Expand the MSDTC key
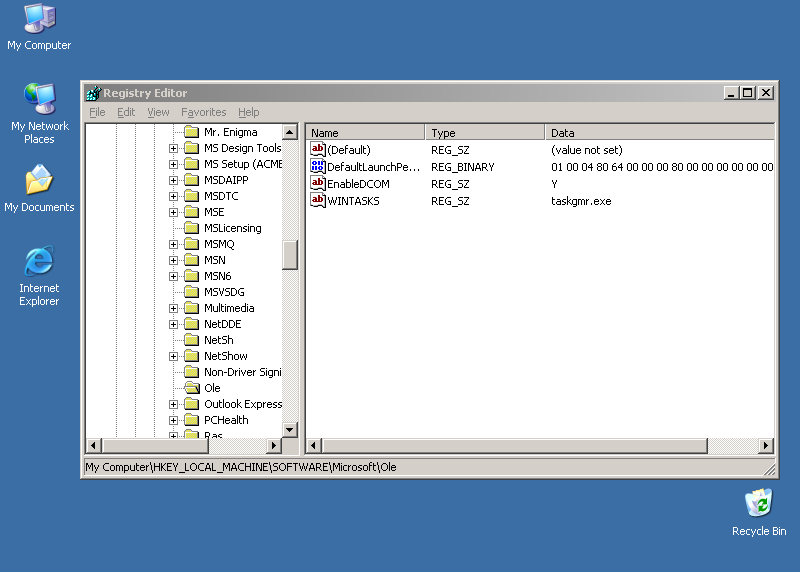Screen dimensions: 800x572 pyautogui.click(x=173, y=196)
